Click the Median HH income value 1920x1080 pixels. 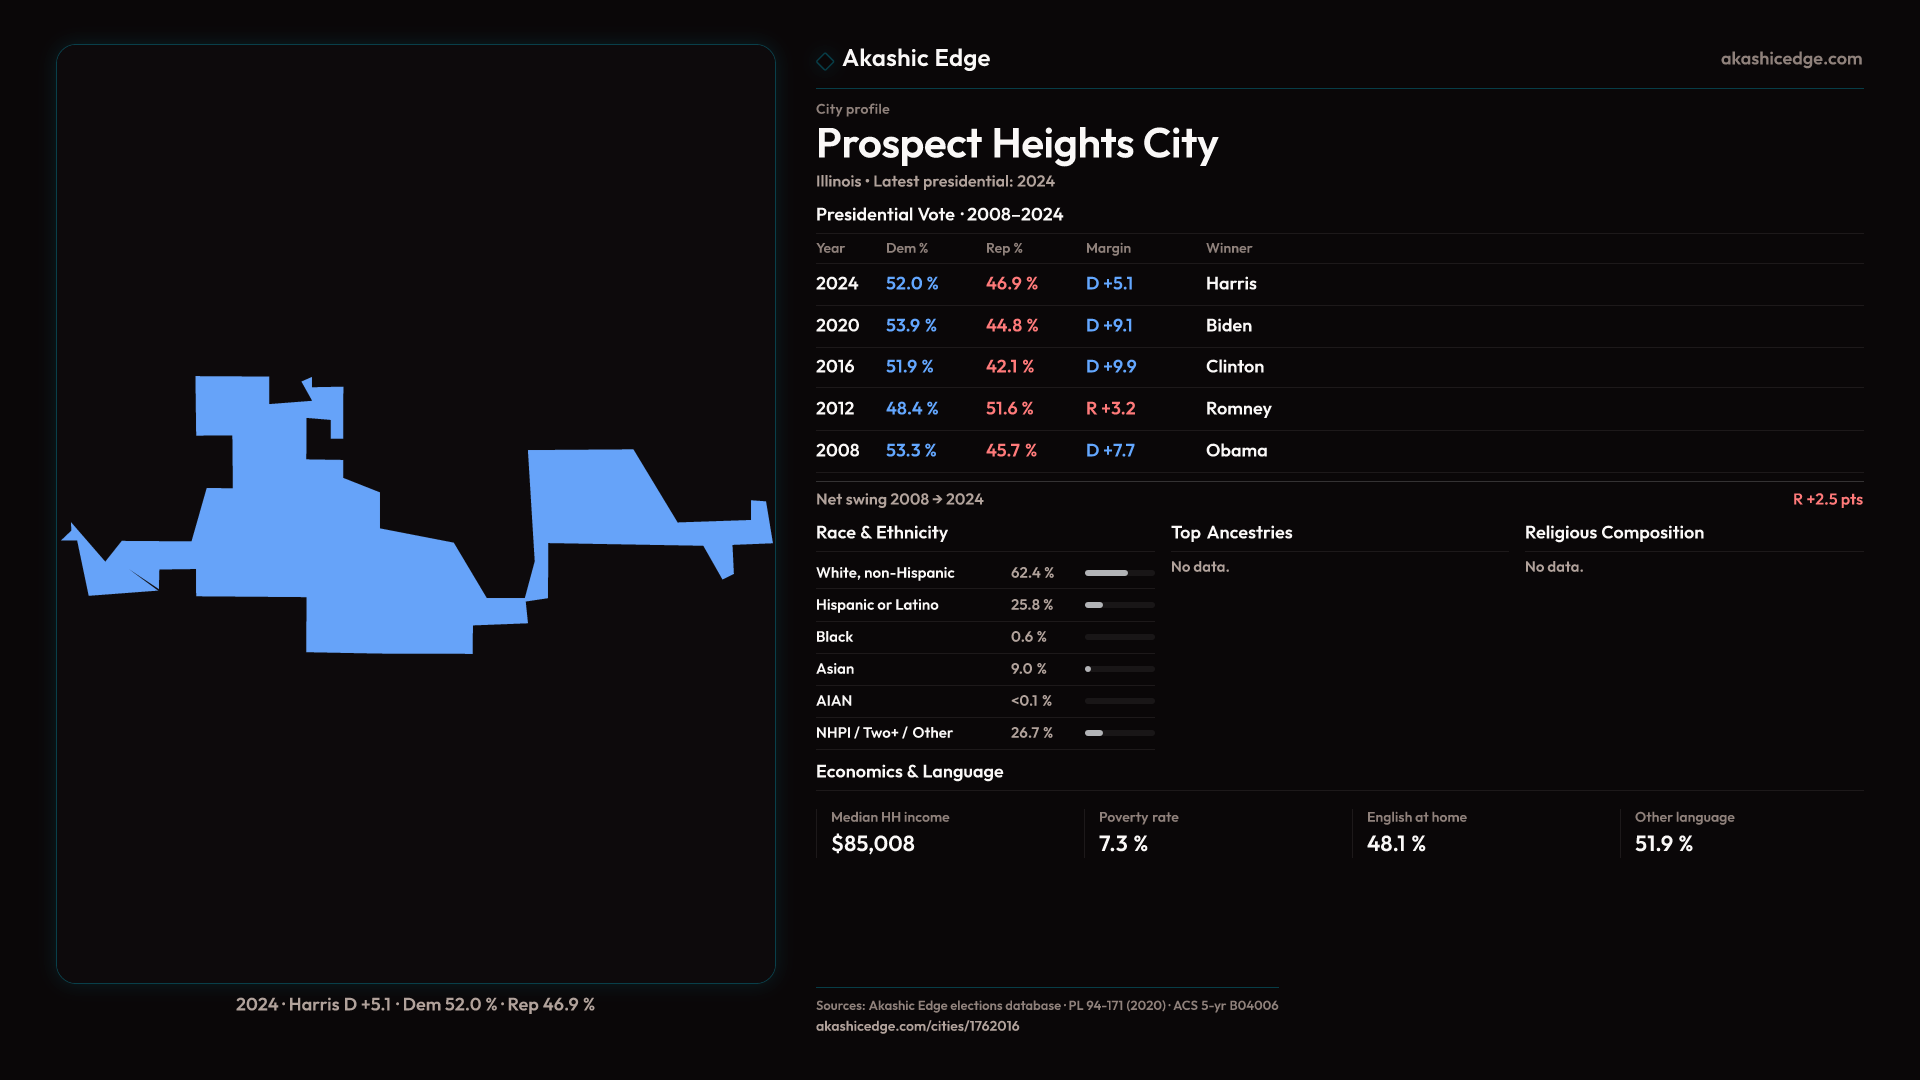pos(873,844)
